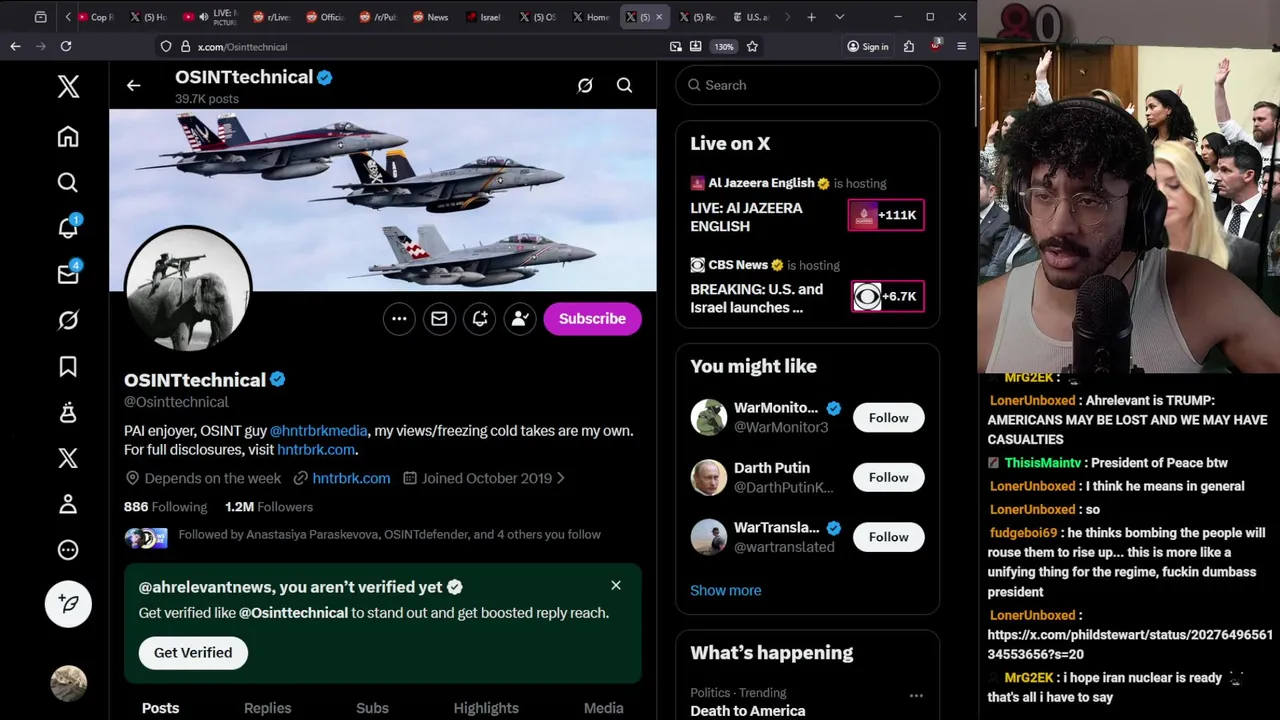Ask Grok about this profile from the header

(x=585, y=86)
